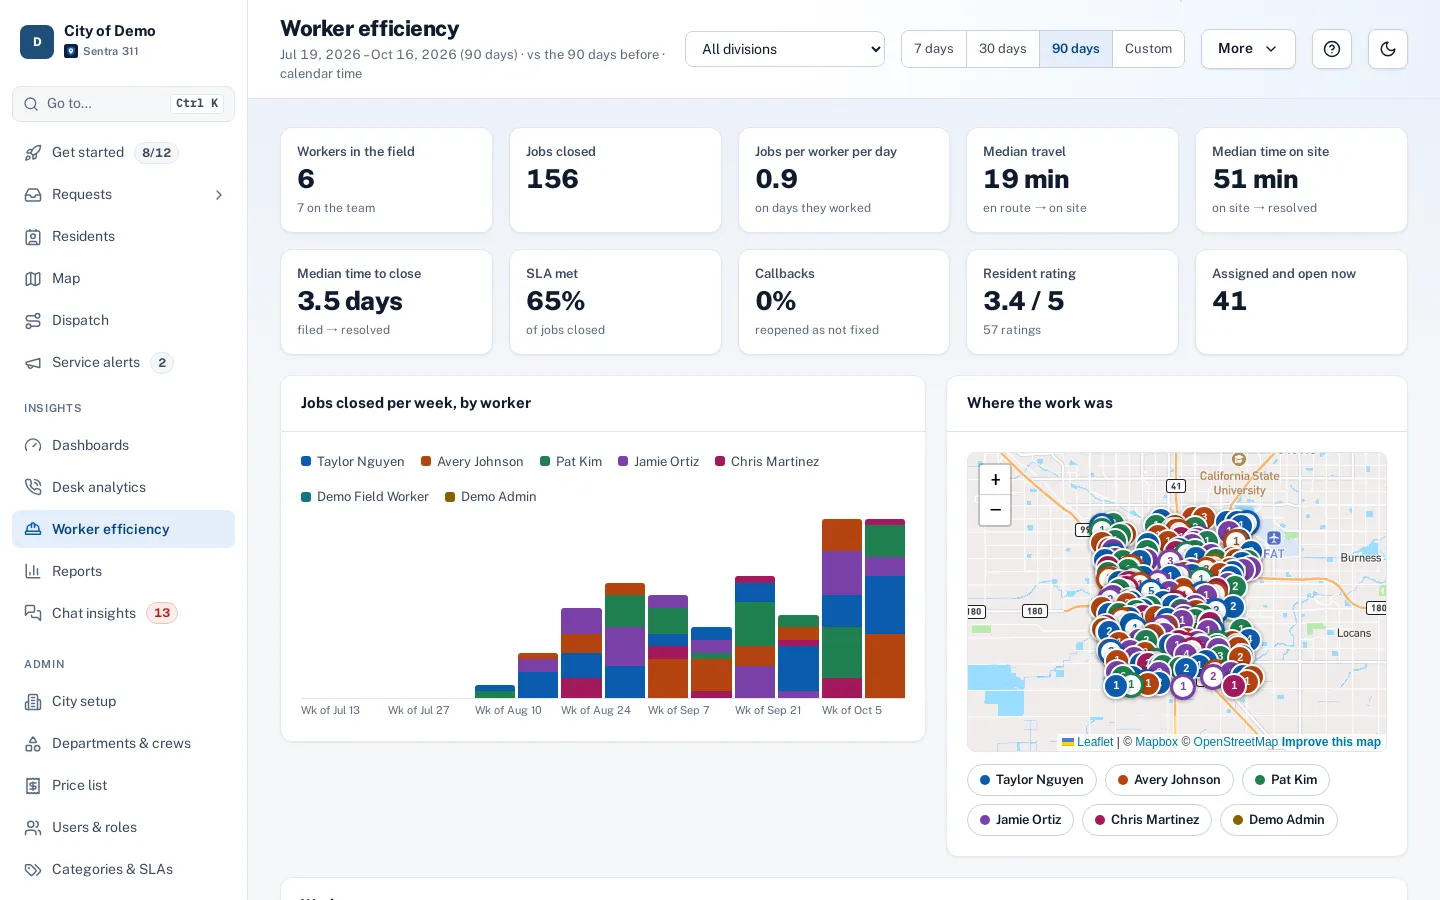Viewport: 1440px width, 900px height.
Task: Click the Dashboards gauge icon
Action: [x=33, y=445]
